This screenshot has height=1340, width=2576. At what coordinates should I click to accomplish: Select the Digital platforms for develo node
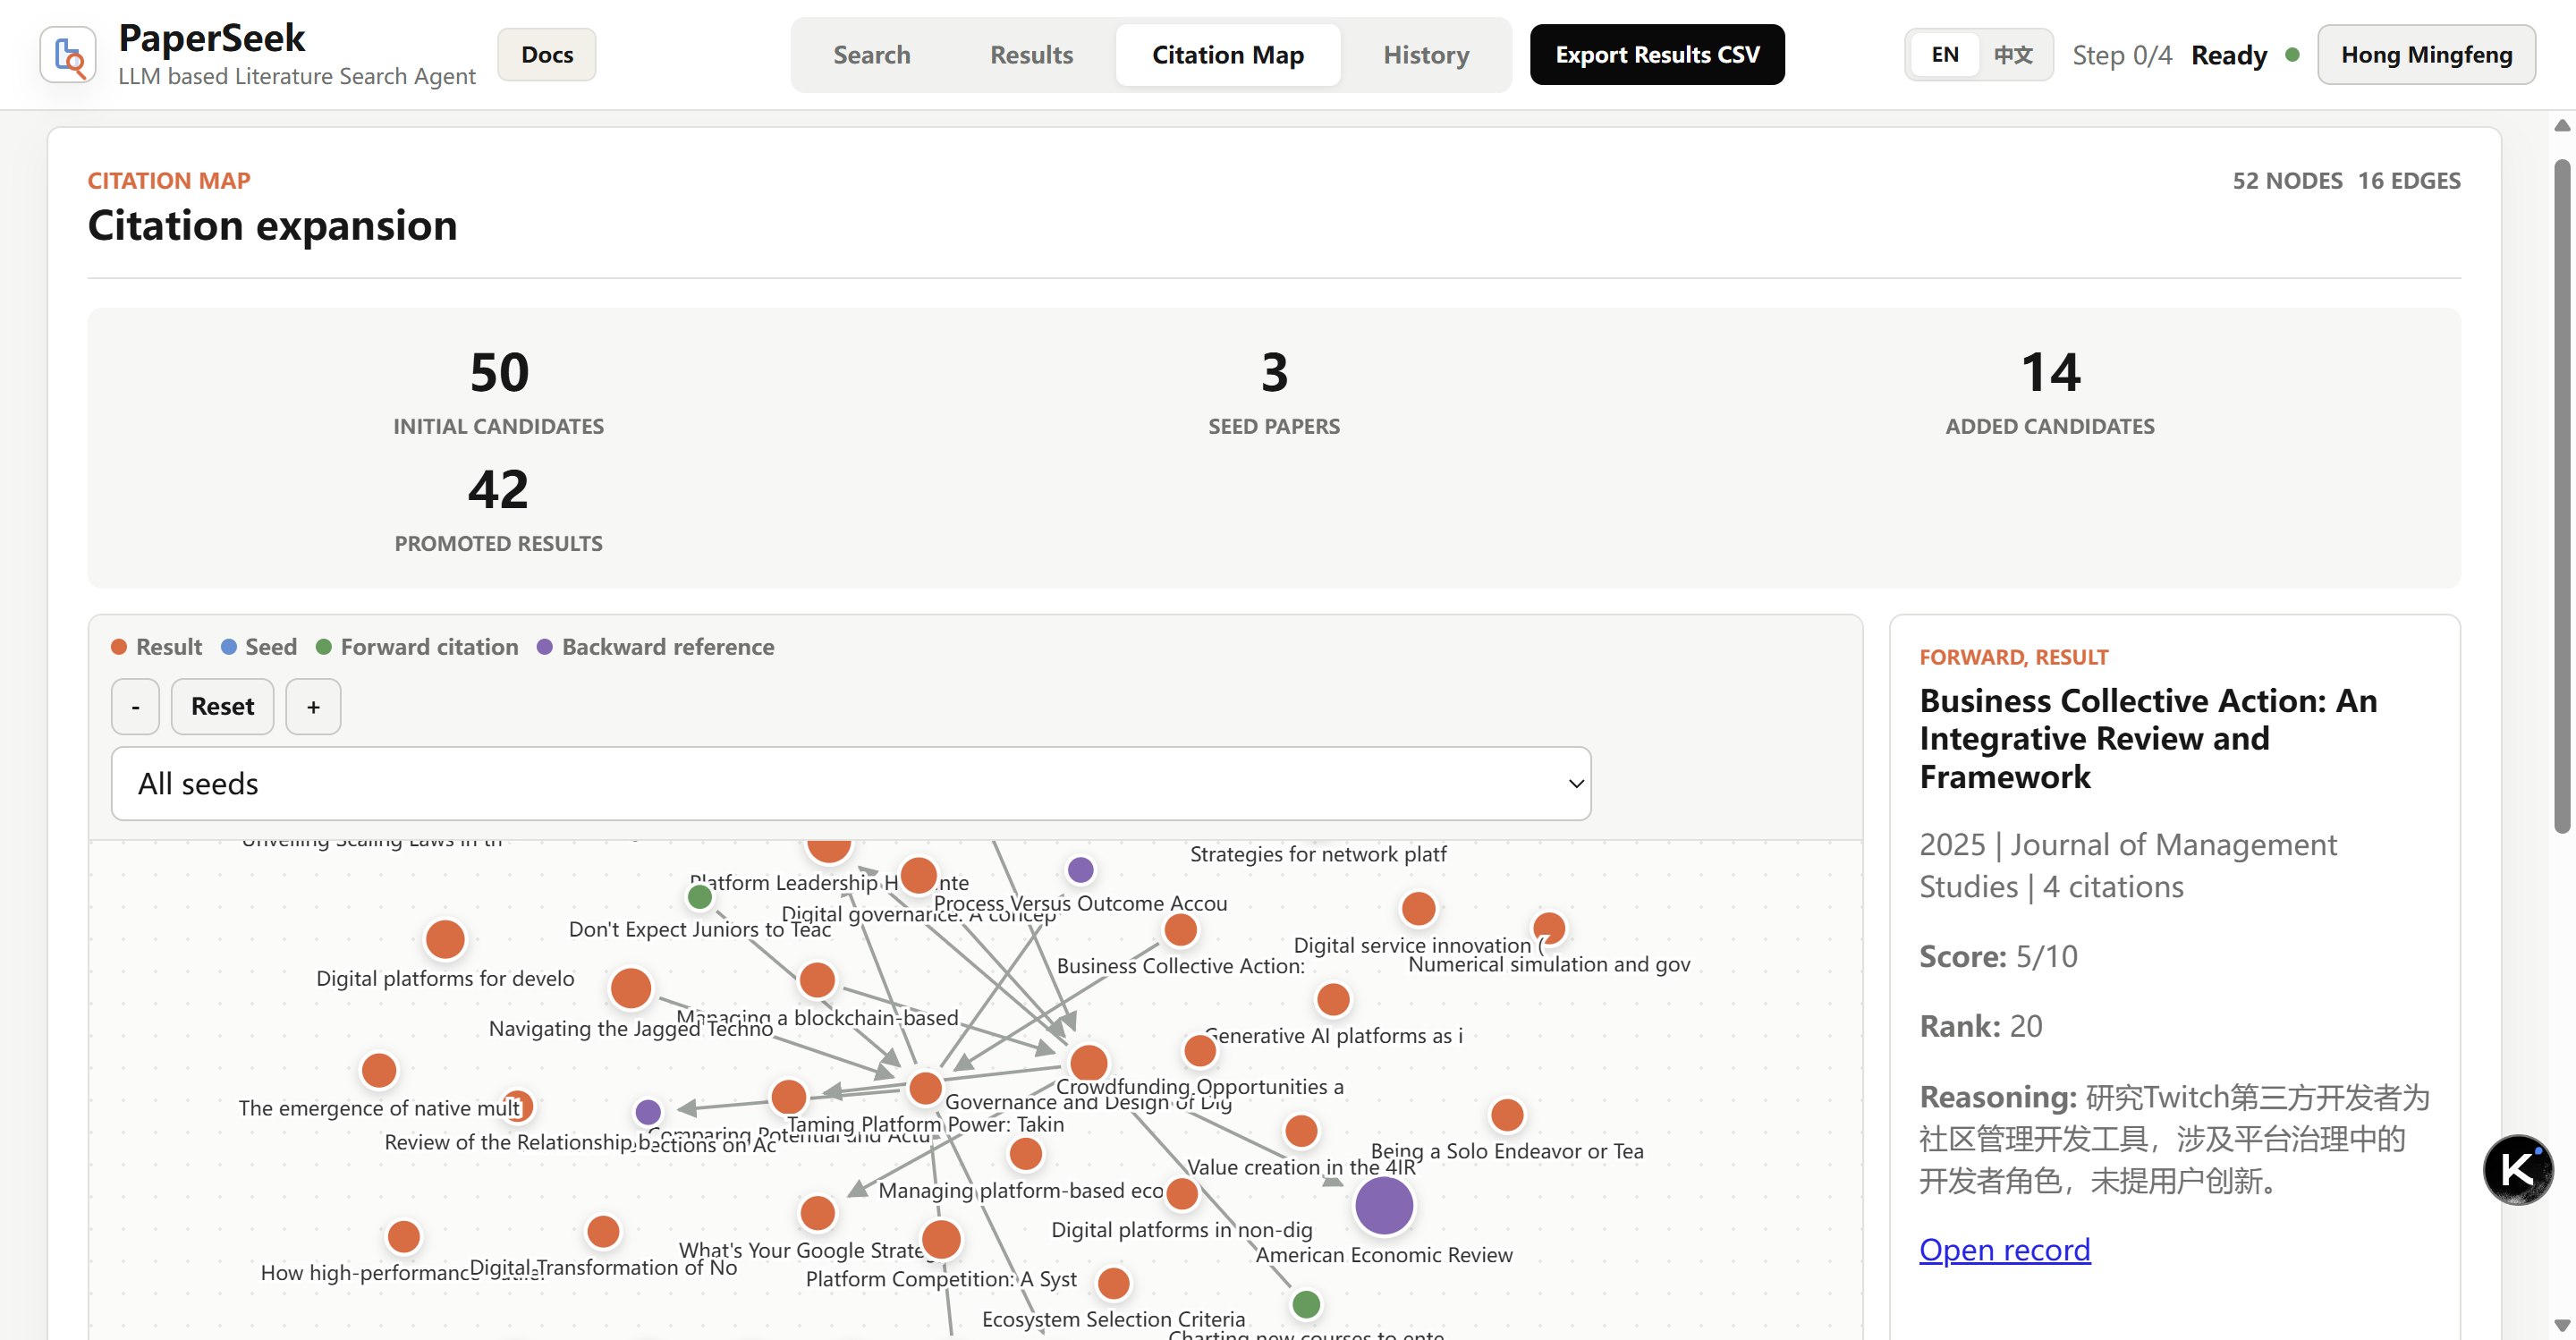(445, 939)
